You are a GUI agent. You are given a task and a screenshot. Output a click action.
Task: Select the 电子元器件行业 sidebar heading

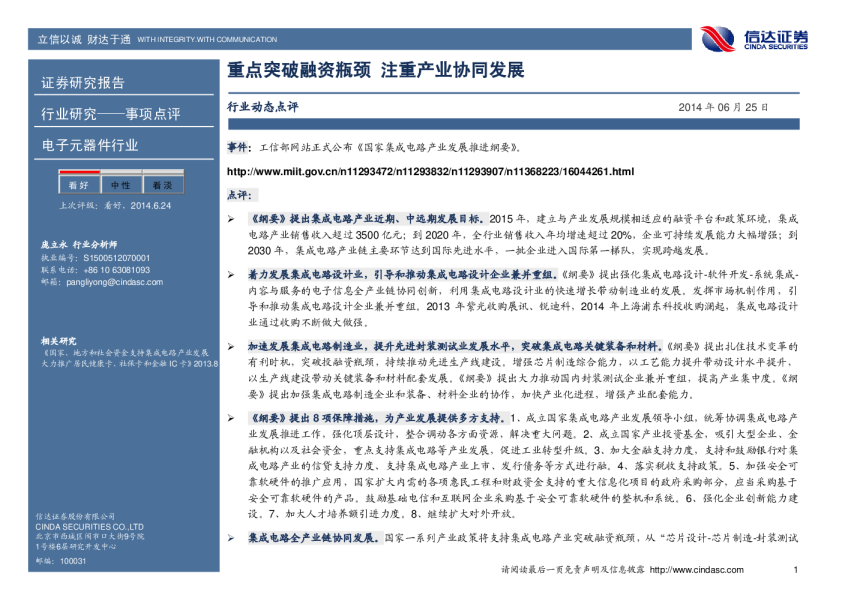[x=90, y=145]
